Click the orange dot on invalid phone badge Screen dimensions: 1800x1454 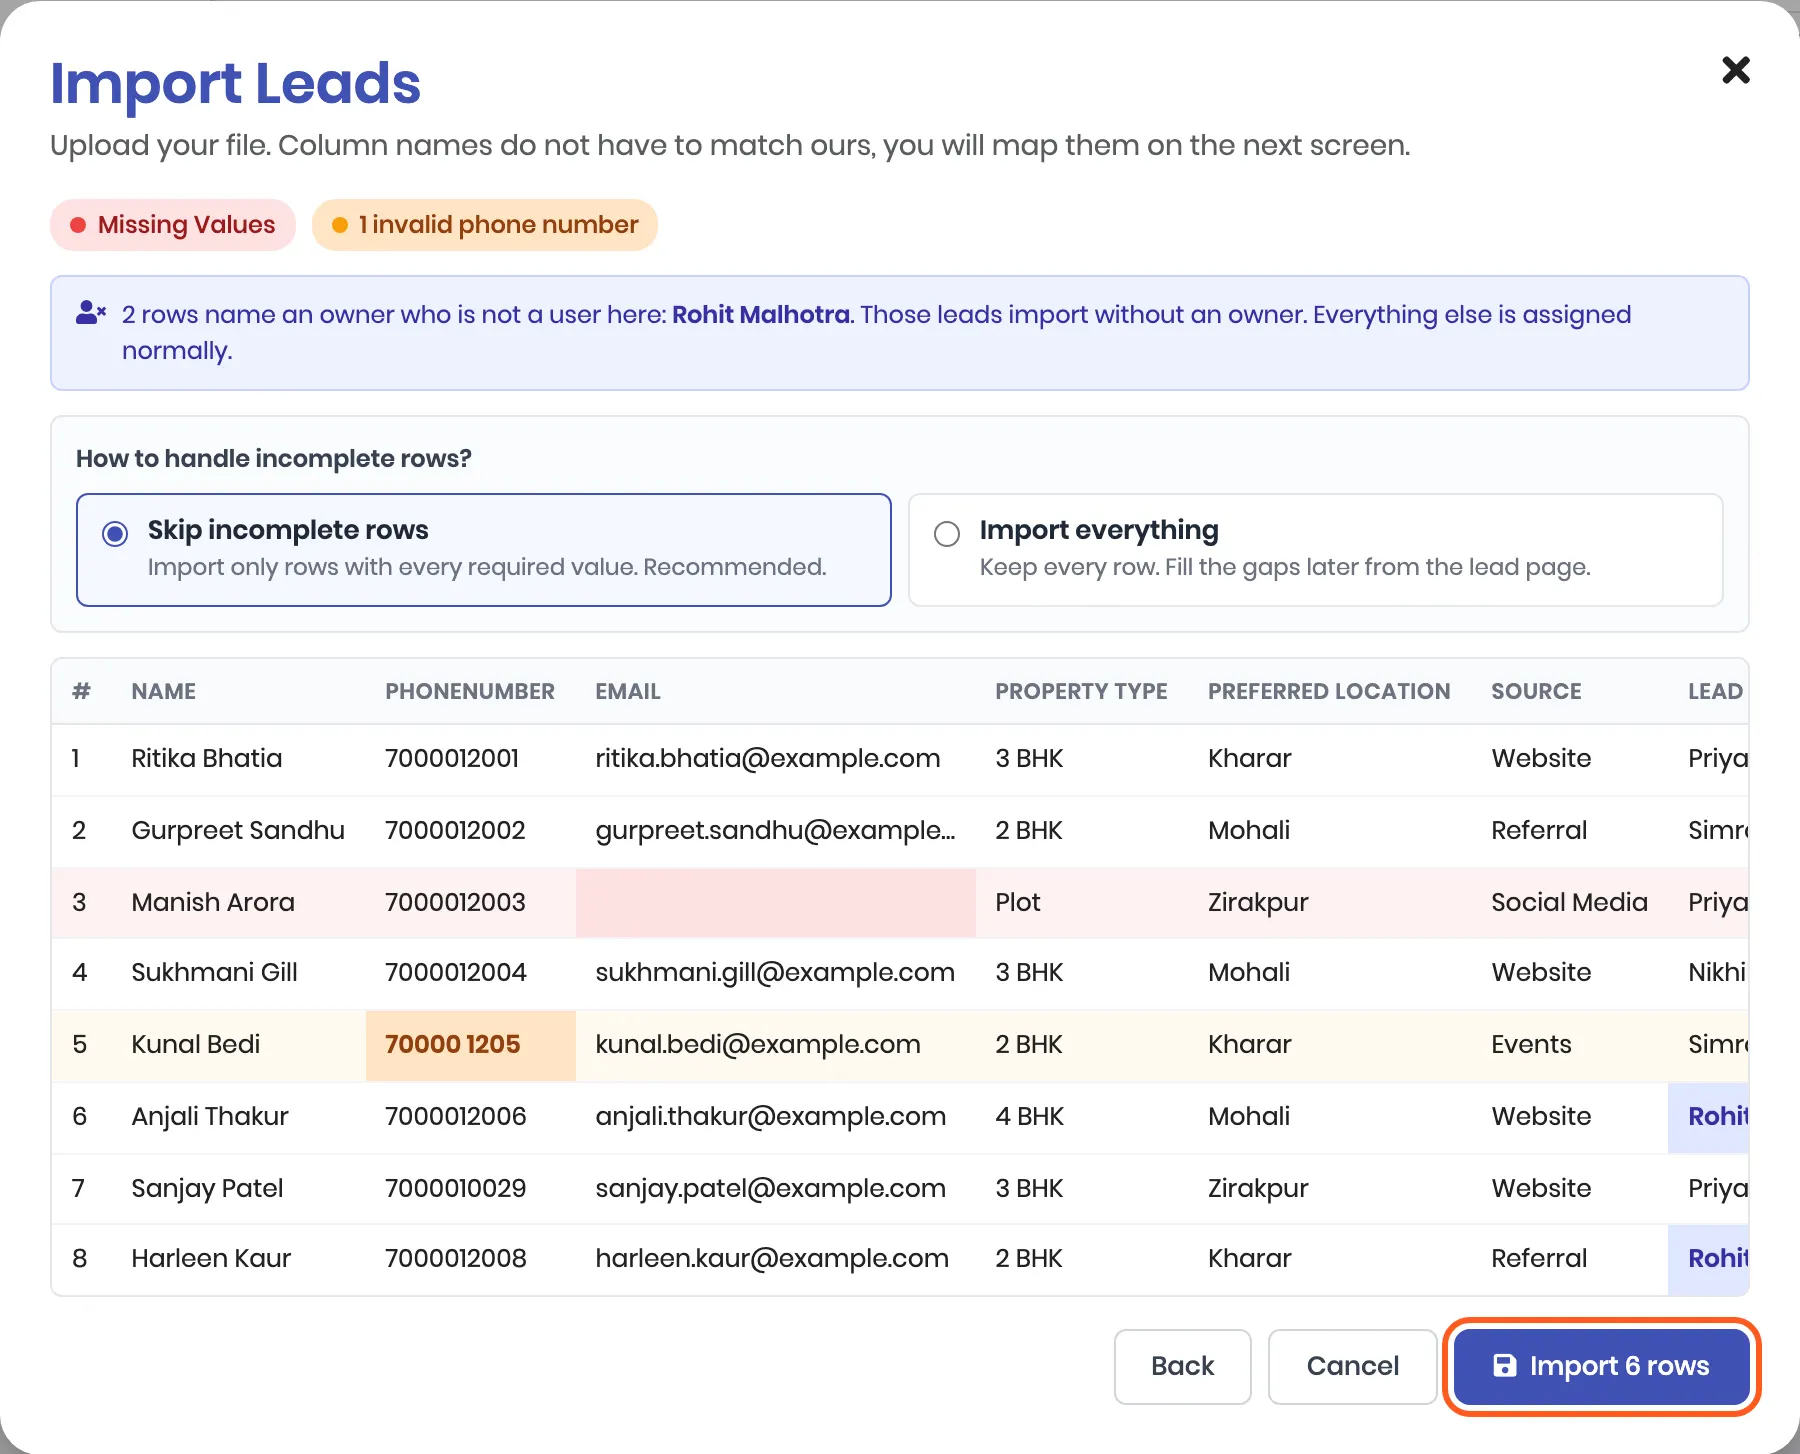tap(340, 225)
